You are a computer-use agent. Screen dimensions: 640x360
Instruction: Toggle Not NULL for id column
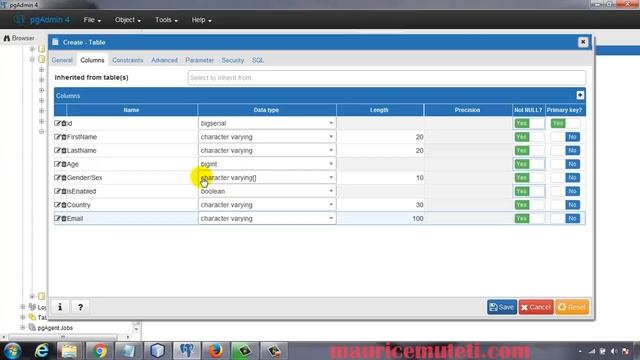coord(529,123)
